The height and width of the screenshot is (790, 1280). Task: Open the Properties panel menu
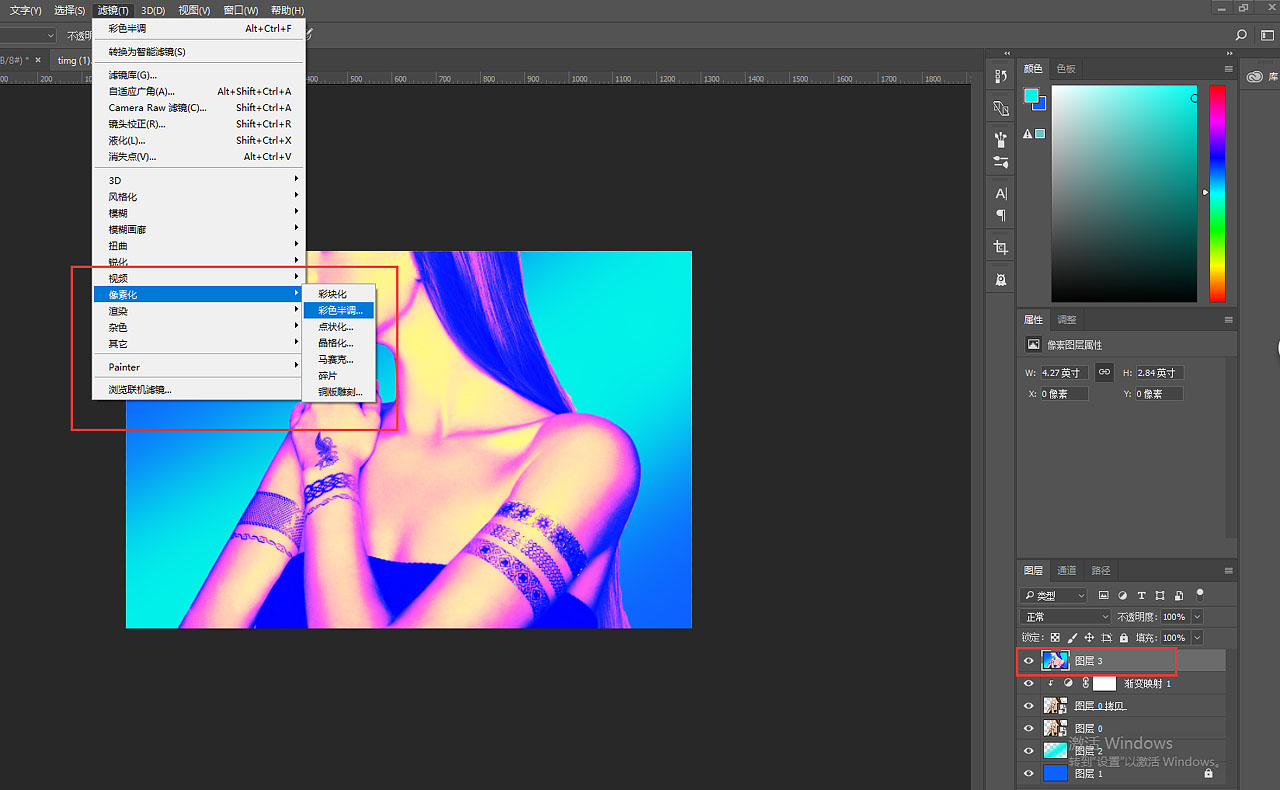click(x=1228, y=319)
